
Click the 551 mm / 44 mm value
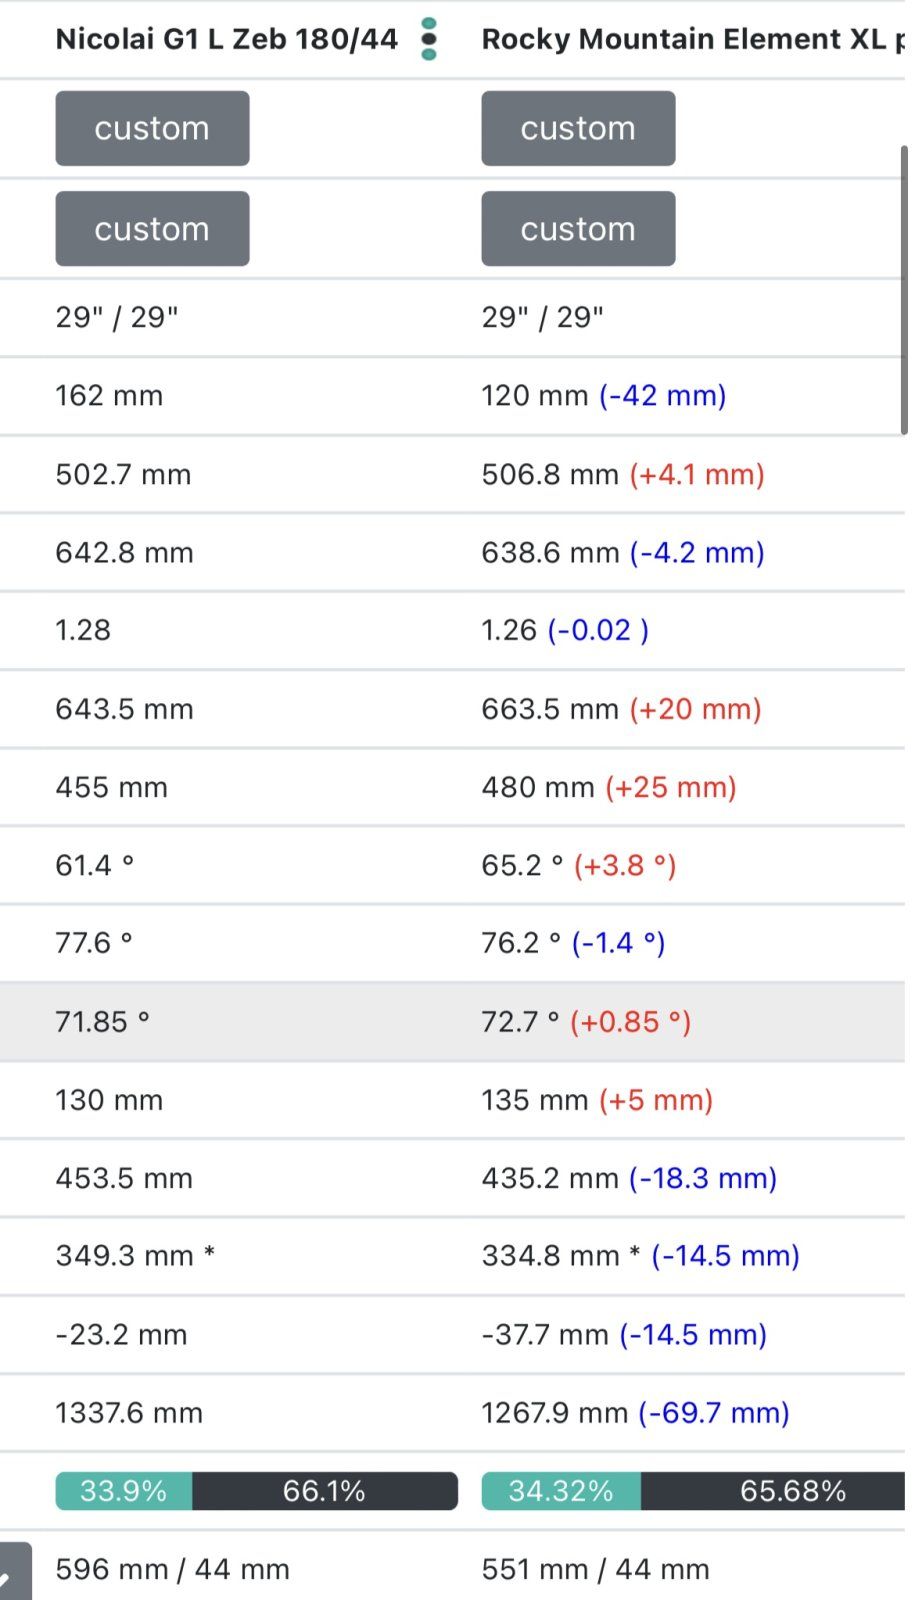pyautogui.click(x=595, y=1570)
